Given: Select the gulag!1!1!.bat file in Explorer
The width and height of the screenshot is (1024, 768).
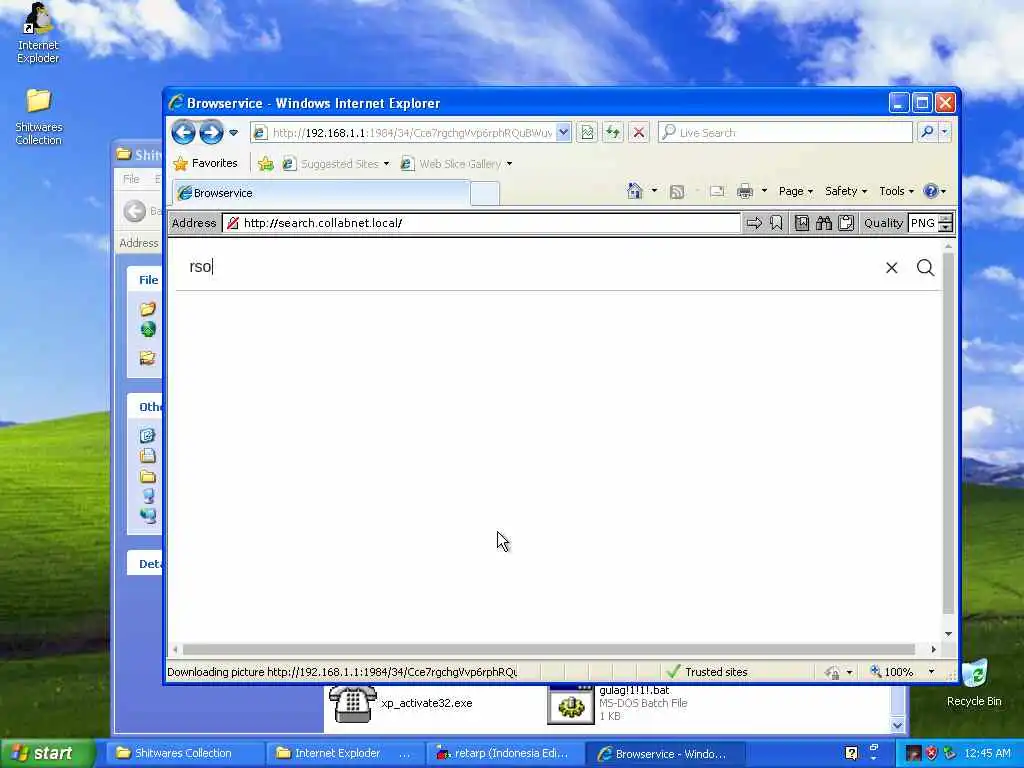Looking at the screenshot, I should click(618, 703).
